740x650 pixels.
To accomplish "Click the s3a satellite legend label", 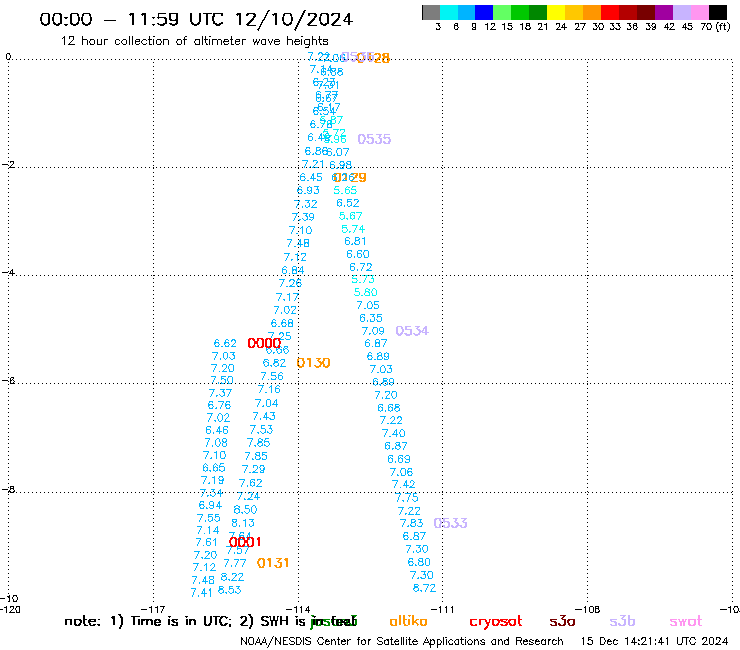I will point(562,621).
